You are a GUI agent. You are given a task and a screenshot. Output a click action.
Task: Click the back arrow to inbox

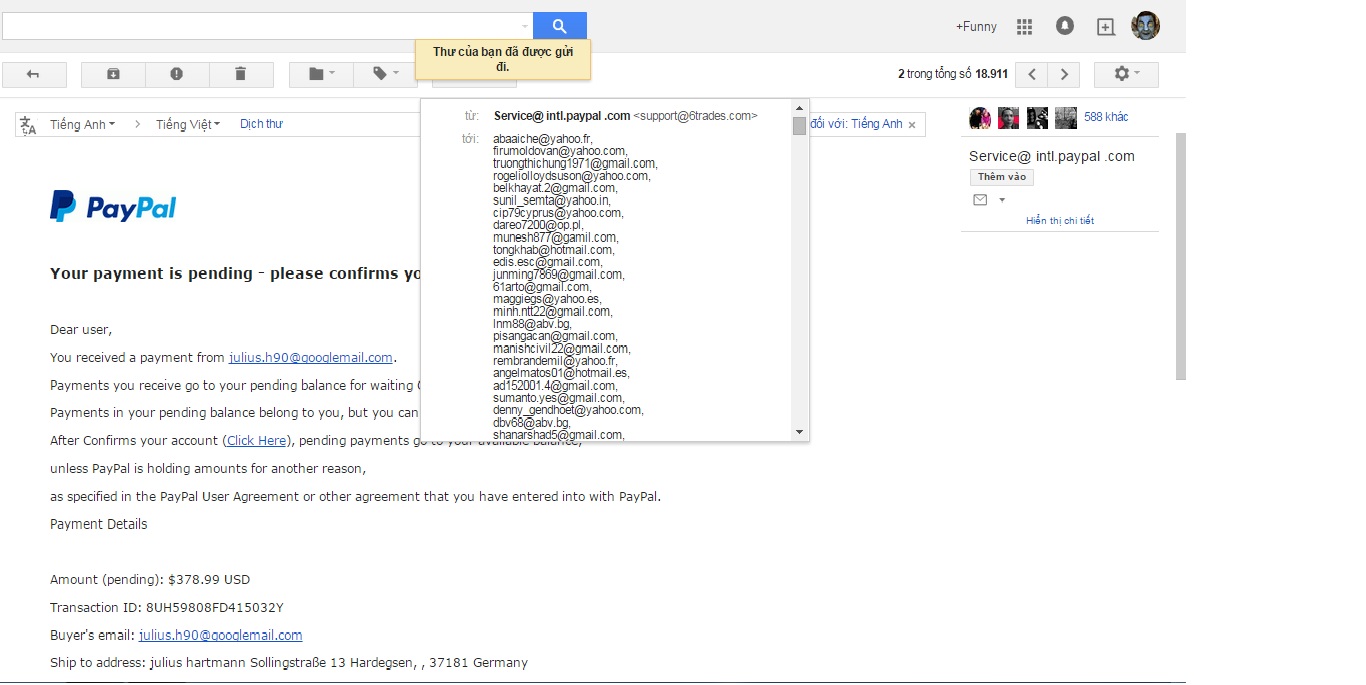(34, 74)
